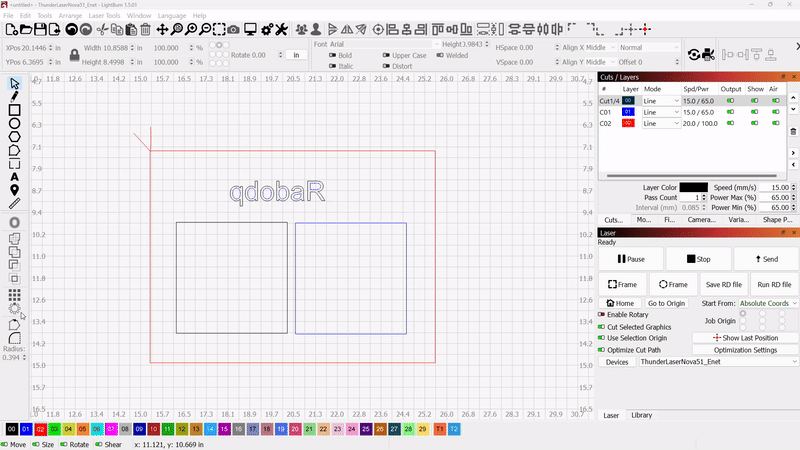The height and width of the screenshot is (450, 800).
Task: Toggle Bold font style switch
Action: click(x=332, y=55)
